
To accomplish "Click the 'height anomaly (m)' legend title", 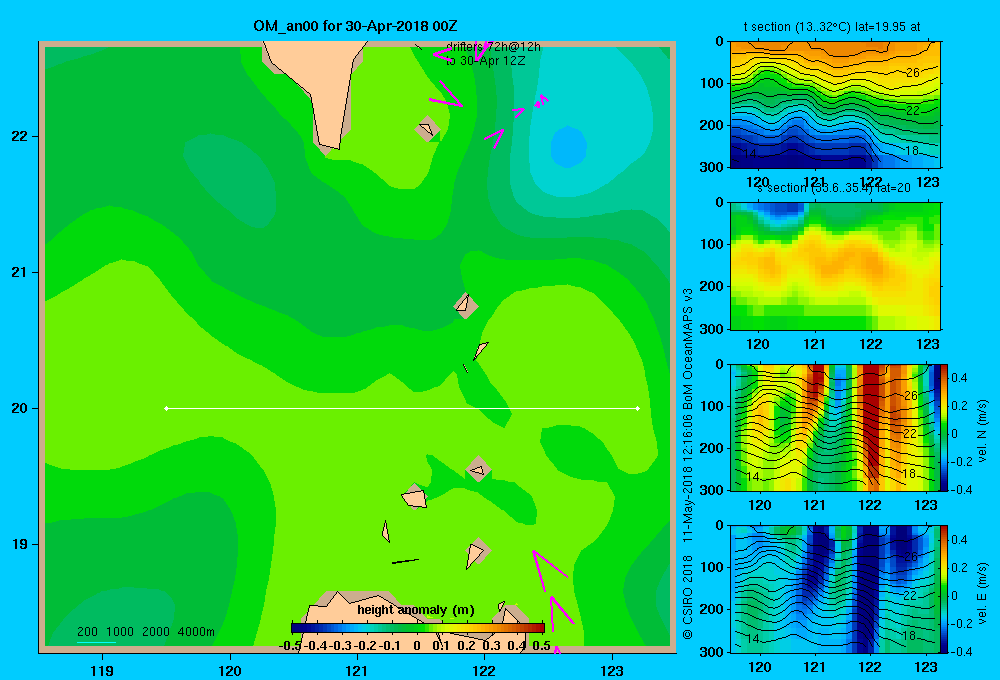I will pyautogui.click(x=416, y=610).
